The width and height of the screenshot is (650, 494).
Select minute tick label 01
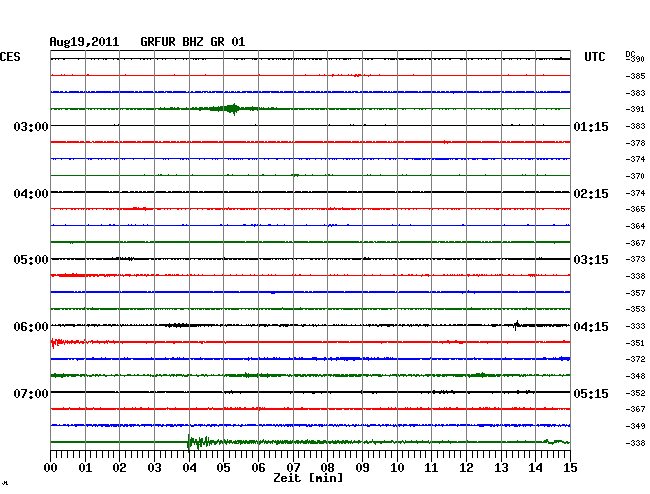click(x=85, y=468)
